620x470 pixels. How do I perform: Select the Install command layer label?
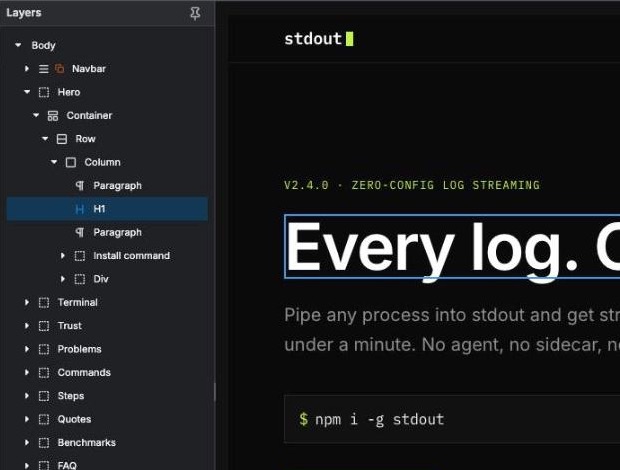coord(132,256)
